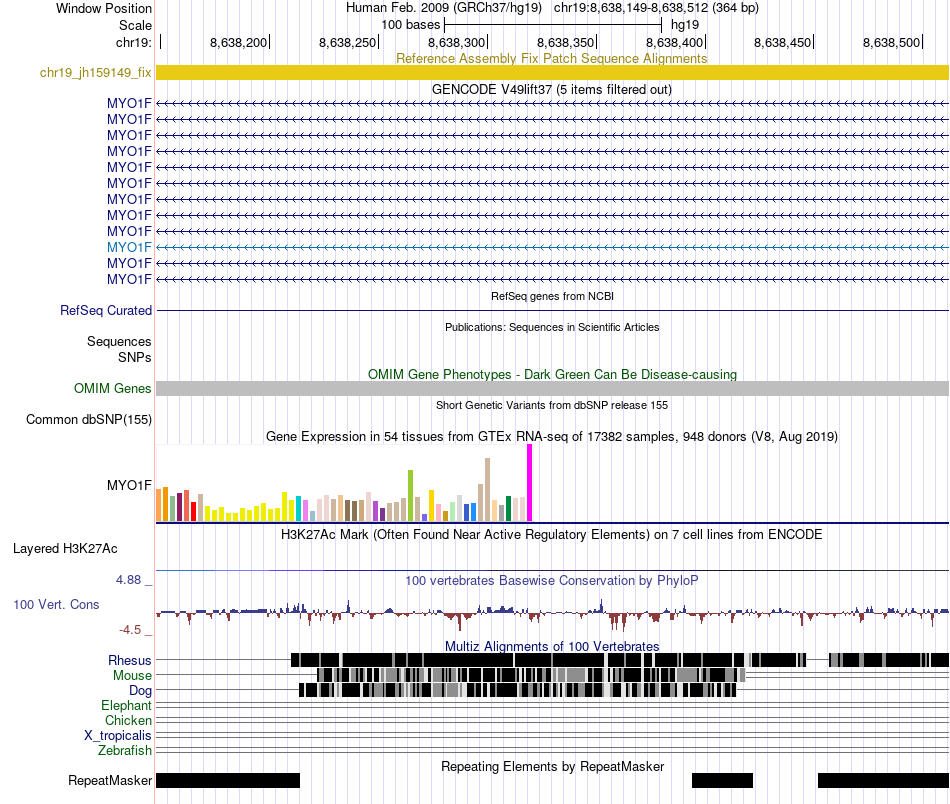Viewport: 950px width, 804px height.
Task: Click the 'RefSeq Curated' label
Action: 105,310
